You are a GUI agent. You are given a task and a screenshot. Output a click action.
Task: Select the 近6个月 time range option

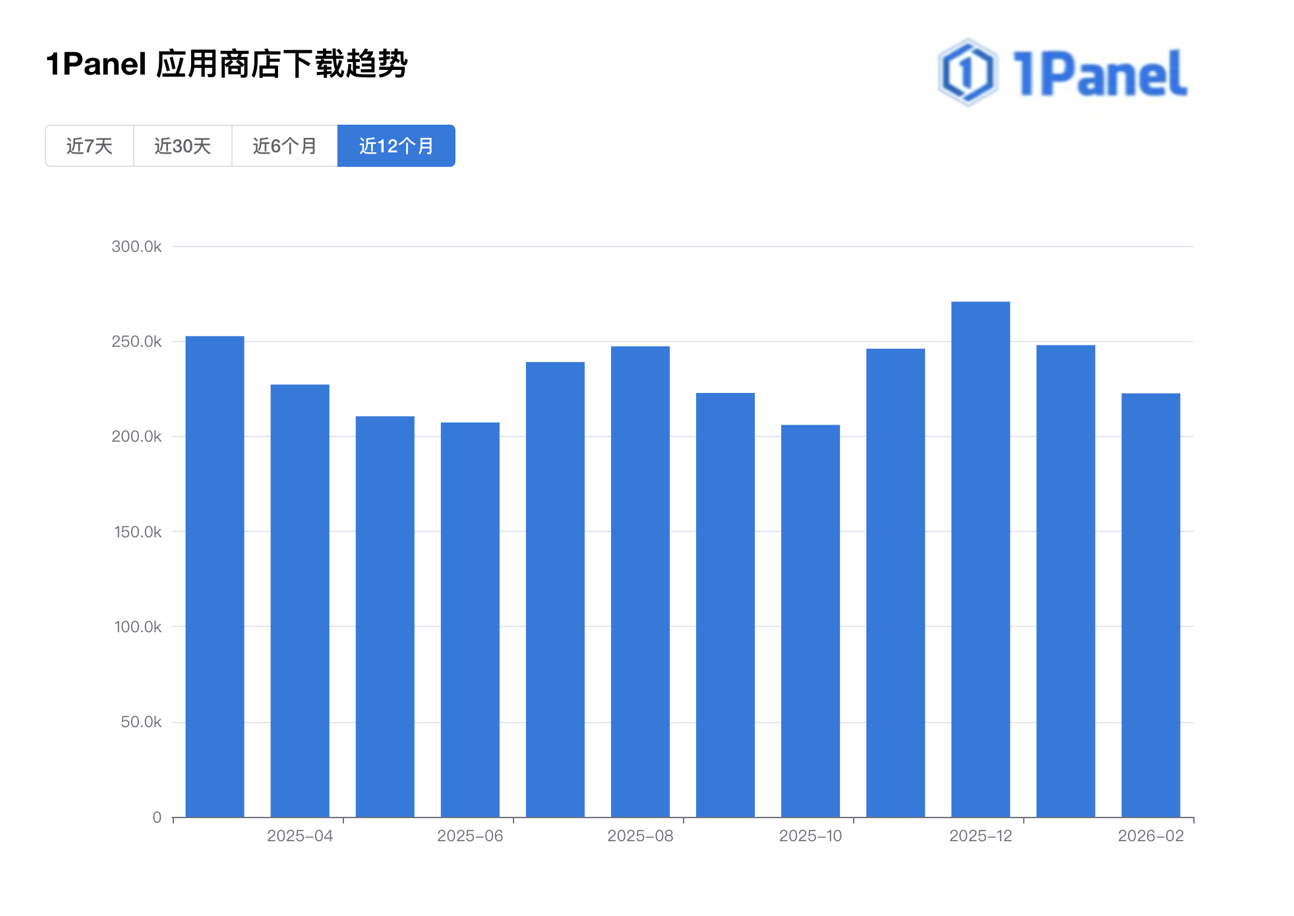[x=283, y=146]
